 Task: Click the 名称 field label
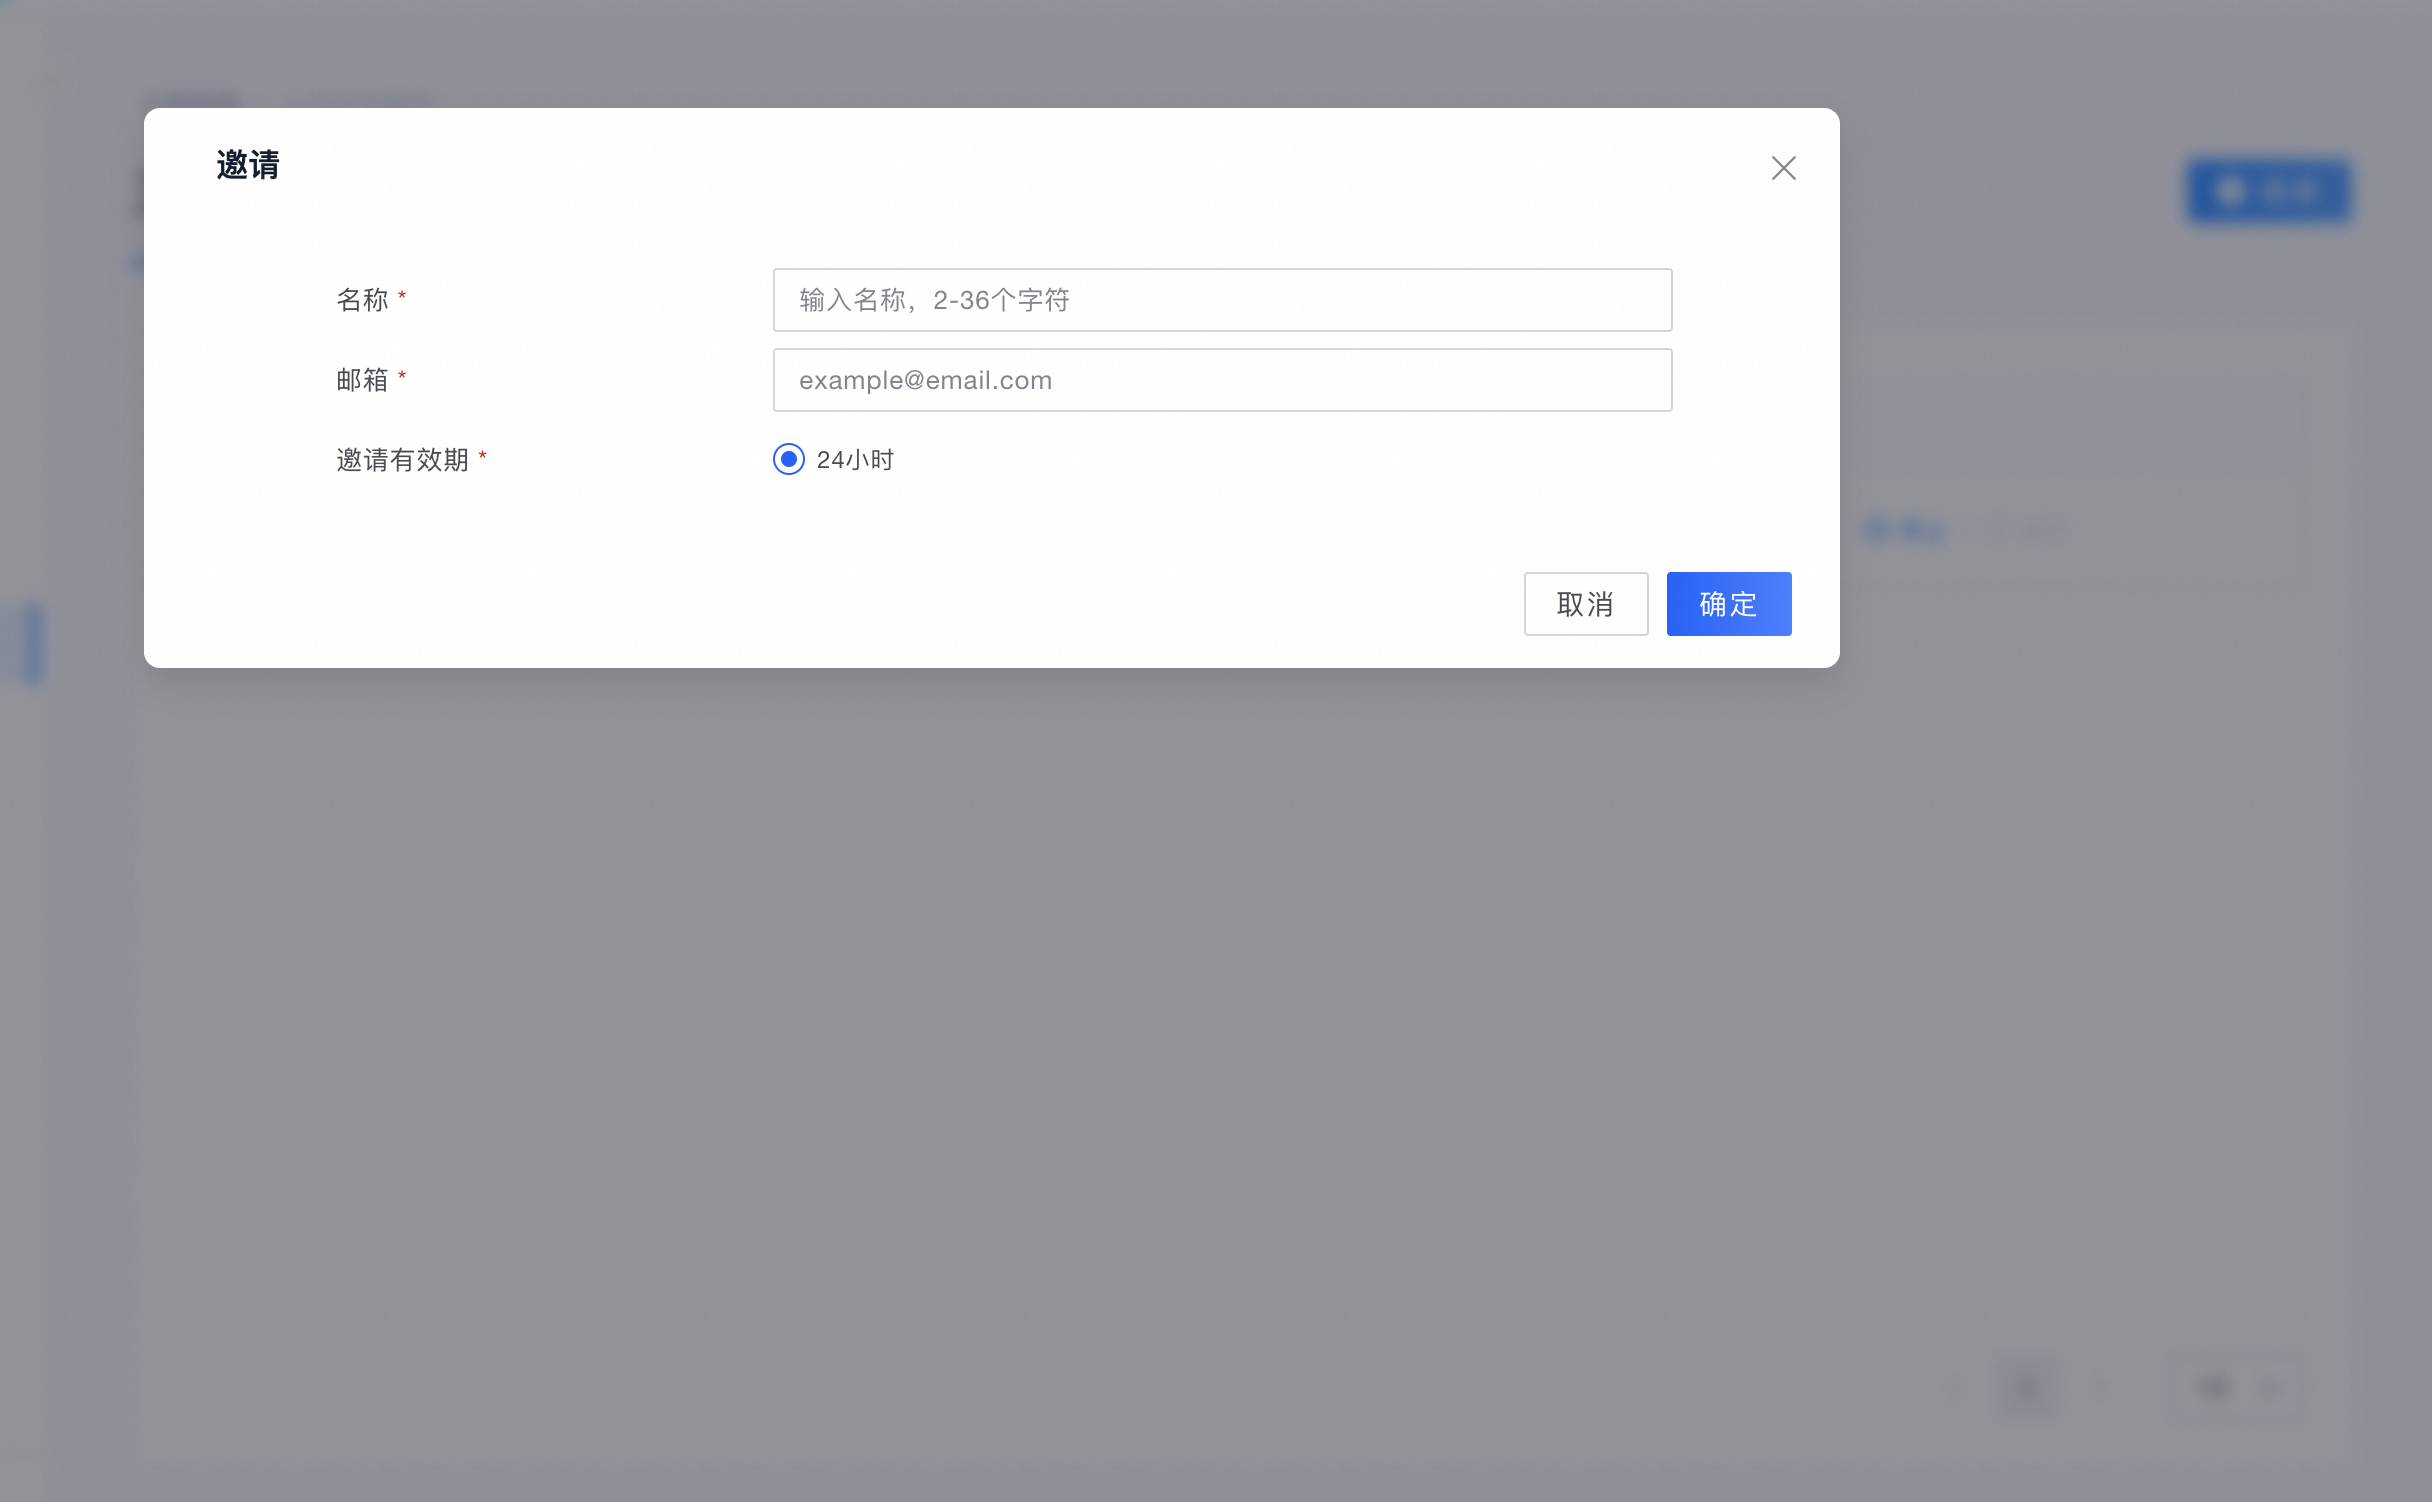[x=362, y=300]
